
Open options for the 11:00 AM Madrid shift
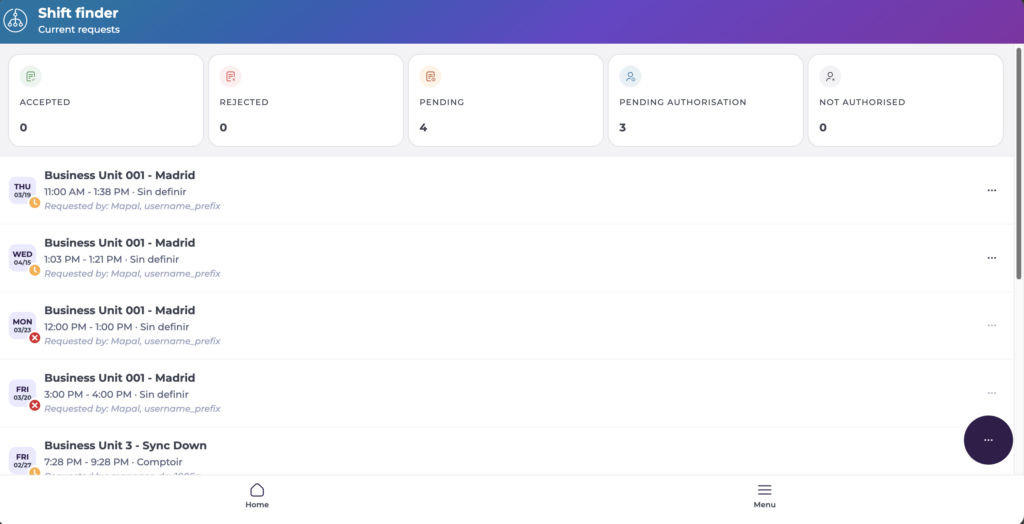pos(991,190)
